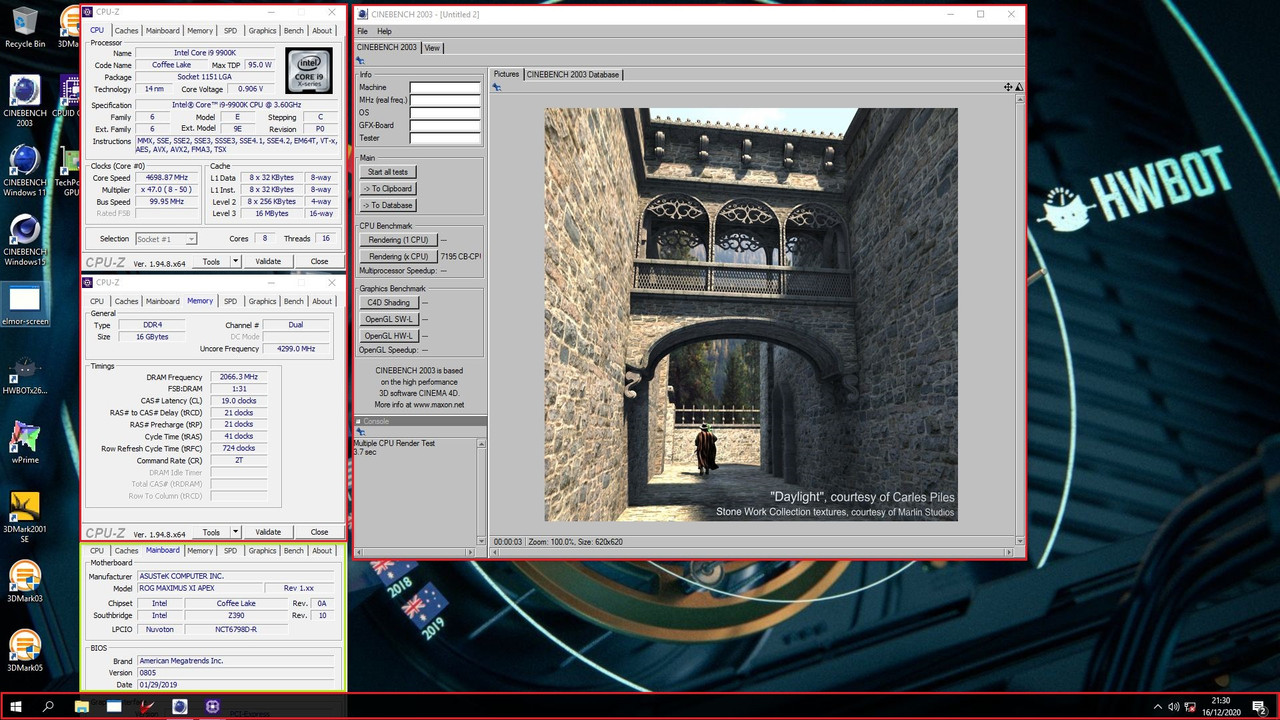The height and width of the screenshot is (720, 1280).
Task: Switch to CINEBENCH 2003 Database tab
Action: (573, 74)
